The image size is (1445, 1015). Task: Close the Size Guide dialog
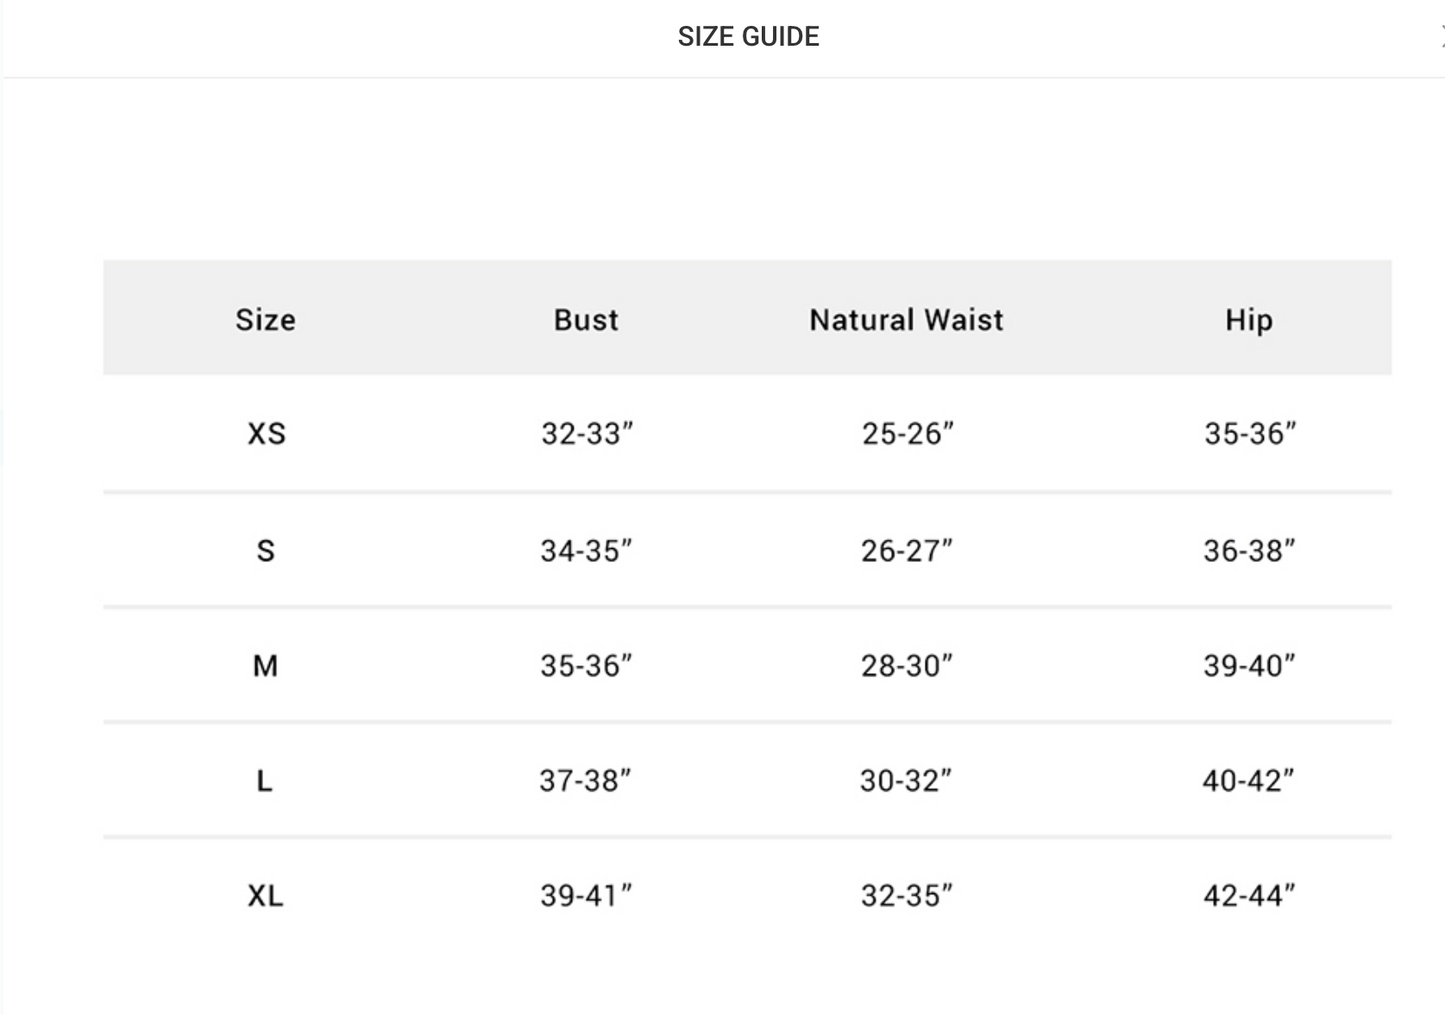[x=1441, y=37]
